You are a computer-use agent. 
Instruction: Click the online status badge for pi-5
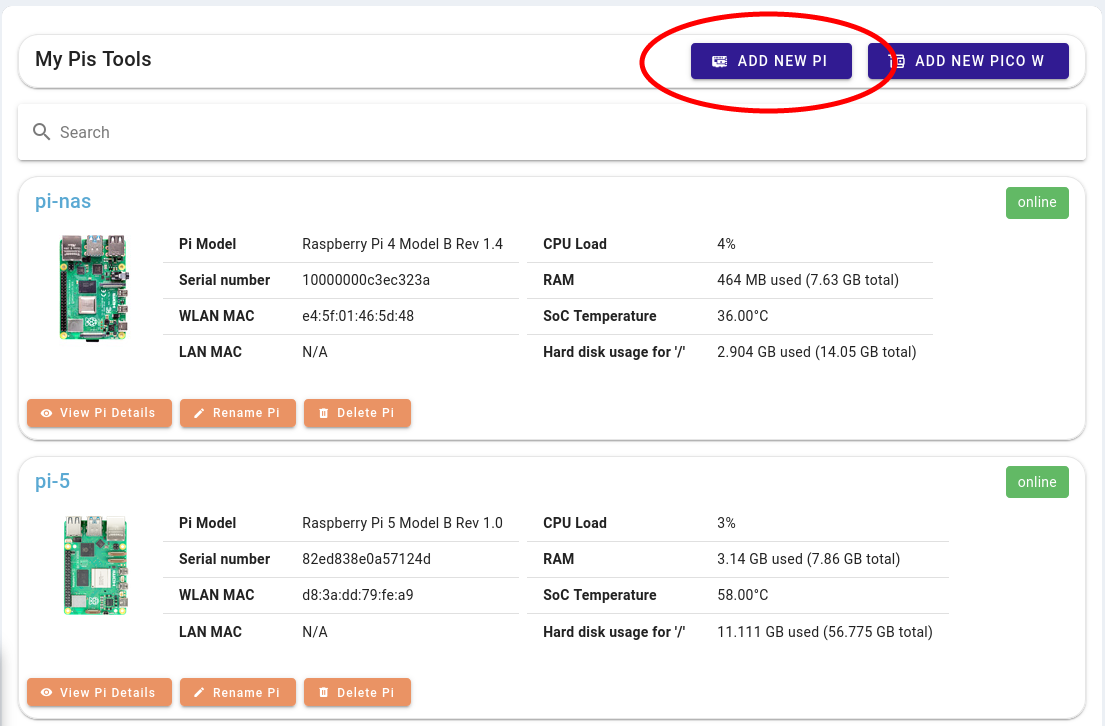pyautogui.click(x=1036, y=482)
